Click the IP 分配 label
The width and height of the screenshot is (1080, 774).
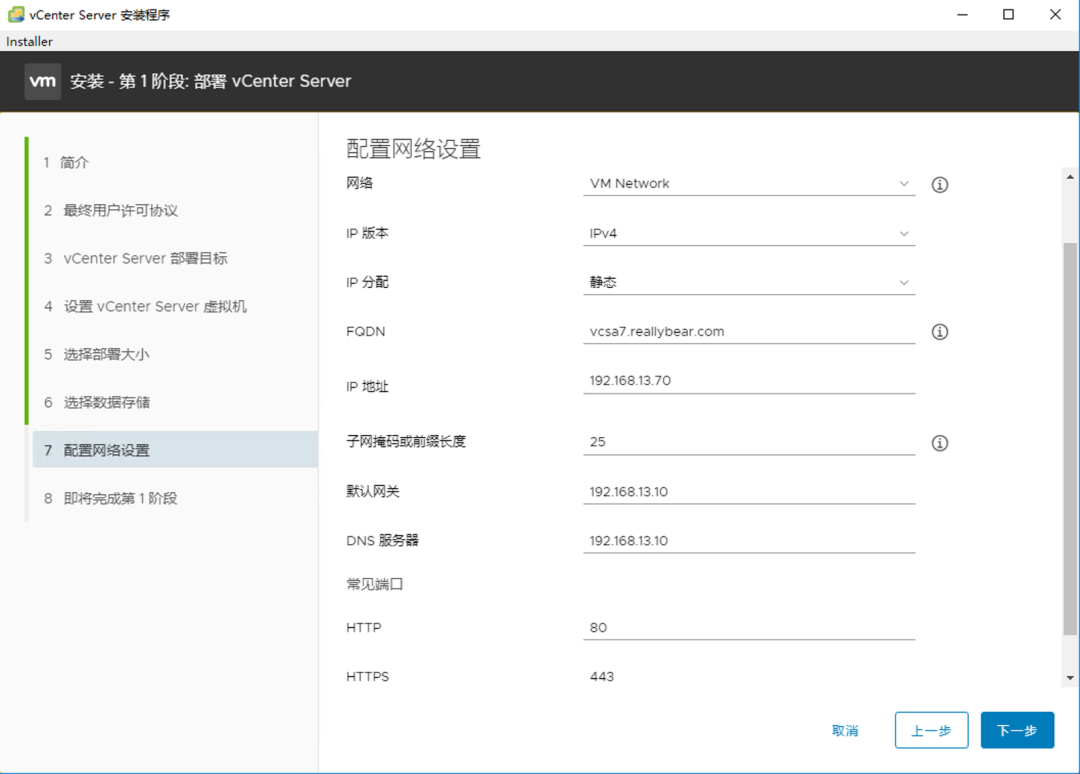click(x=367, y=282)
